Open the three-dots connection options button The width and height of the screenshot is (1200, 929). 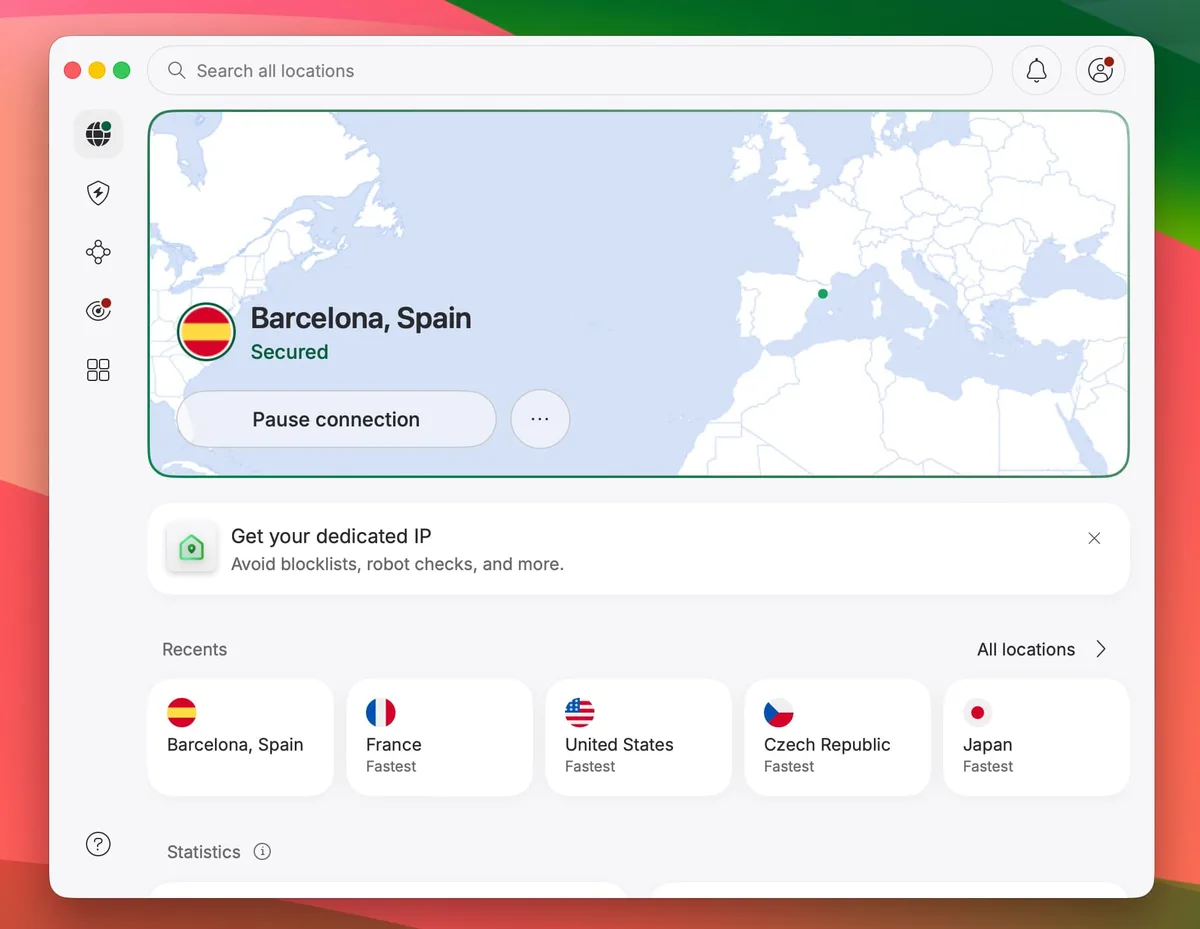tap(540, 419)
